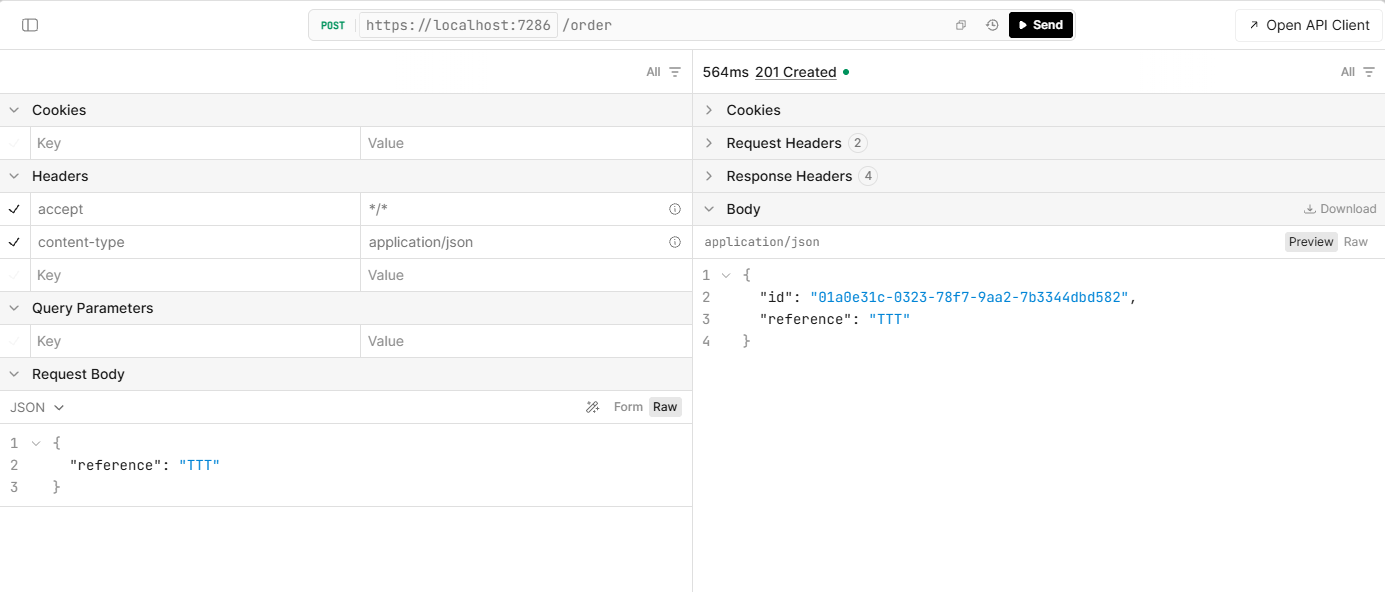
Task: Open request history clock icon
Action: click(992, 25)
